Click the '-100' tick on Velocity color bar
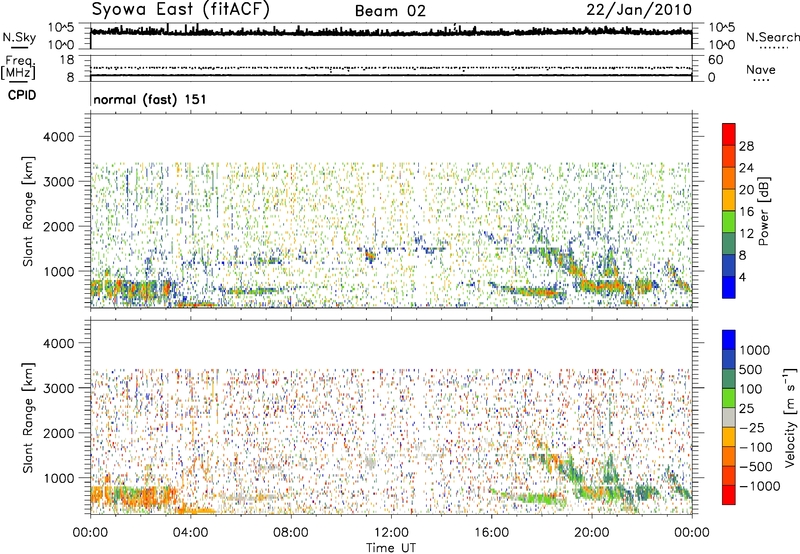 click(x=756, y=447)
